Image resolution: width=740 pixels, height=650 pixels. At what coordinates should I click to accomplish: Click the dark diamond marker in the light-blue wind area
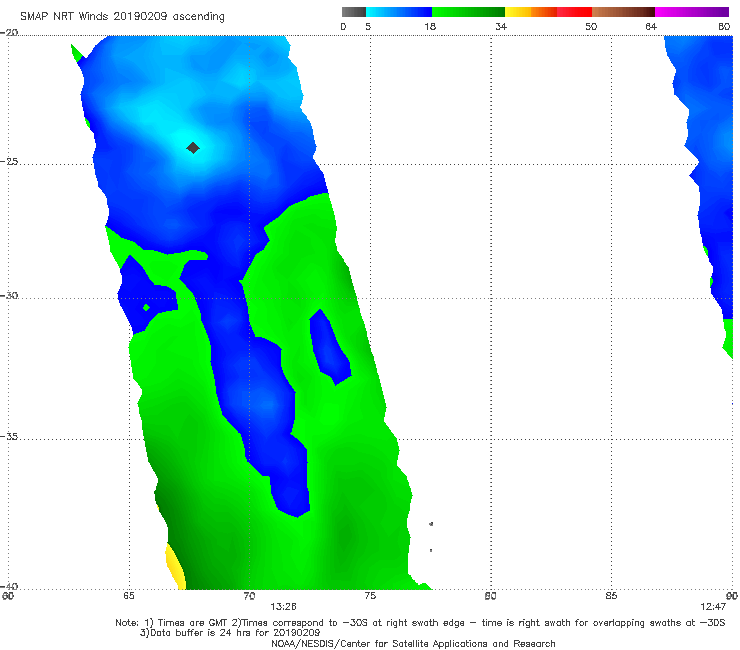[193, 148]
